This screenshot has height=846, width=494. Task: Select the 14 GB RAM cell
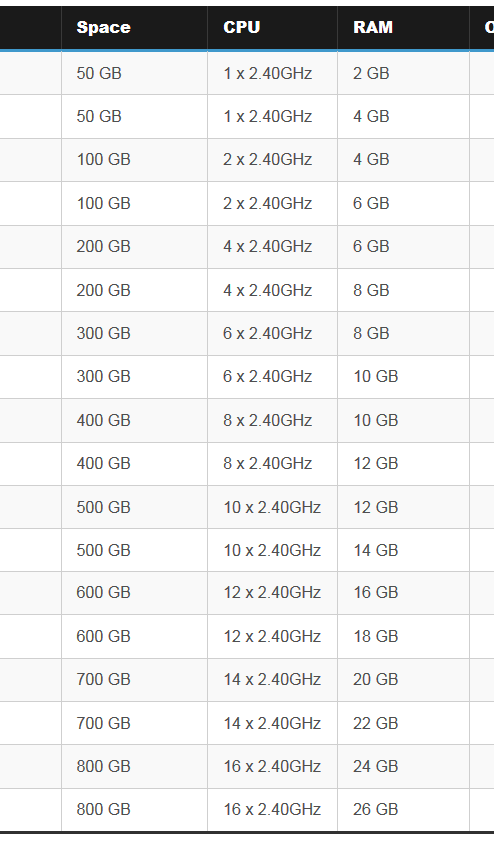(x=403, y=550)
